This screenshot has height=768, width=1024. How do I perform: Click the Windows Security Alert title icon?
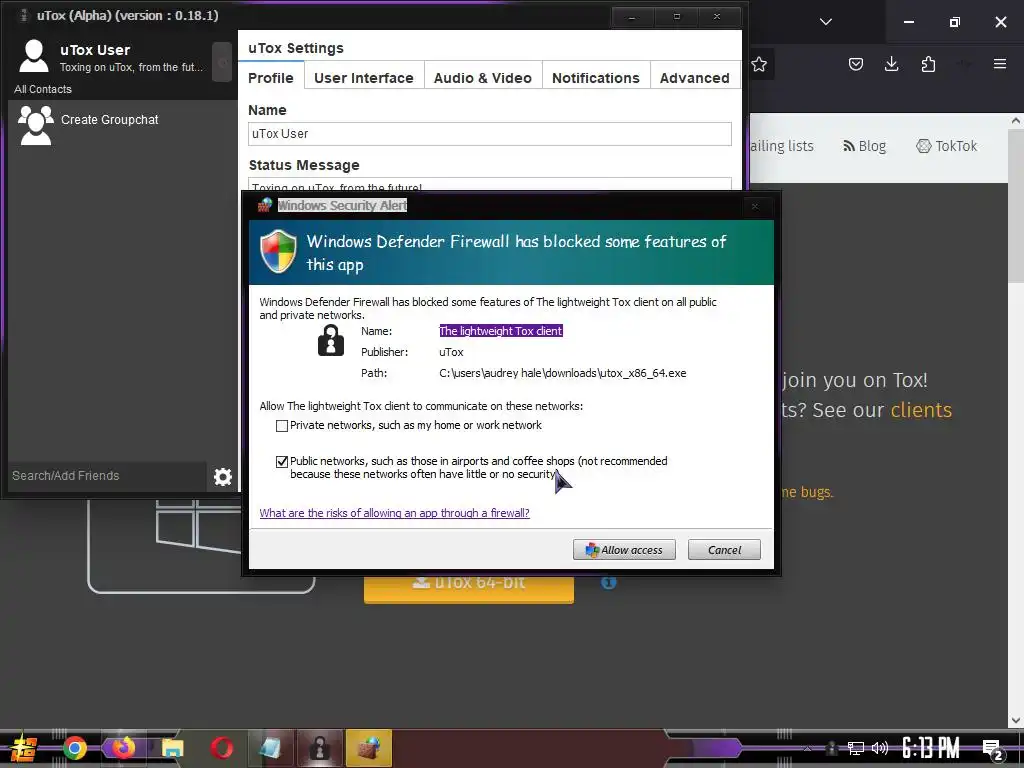(264, 206)
